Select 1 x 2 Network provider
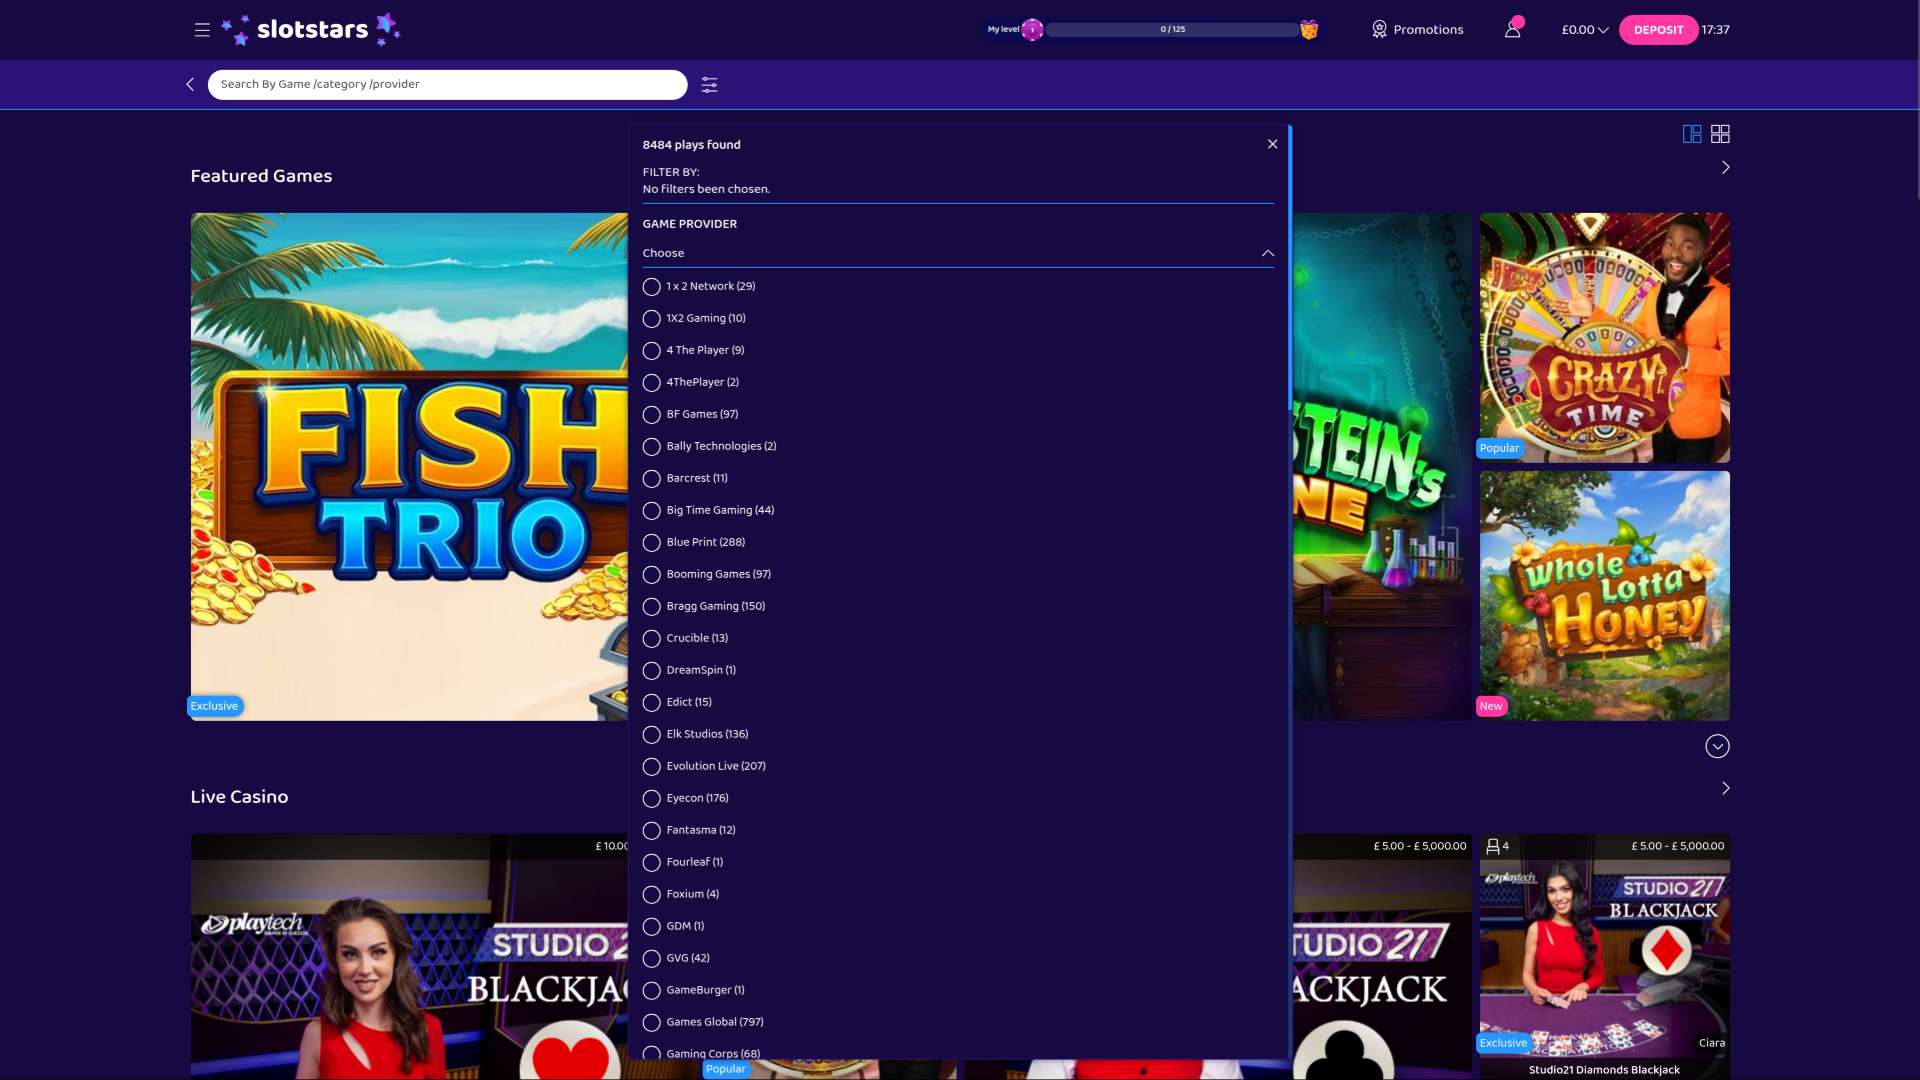This screenshot has height=1080, width=1920. coord(699,287)
